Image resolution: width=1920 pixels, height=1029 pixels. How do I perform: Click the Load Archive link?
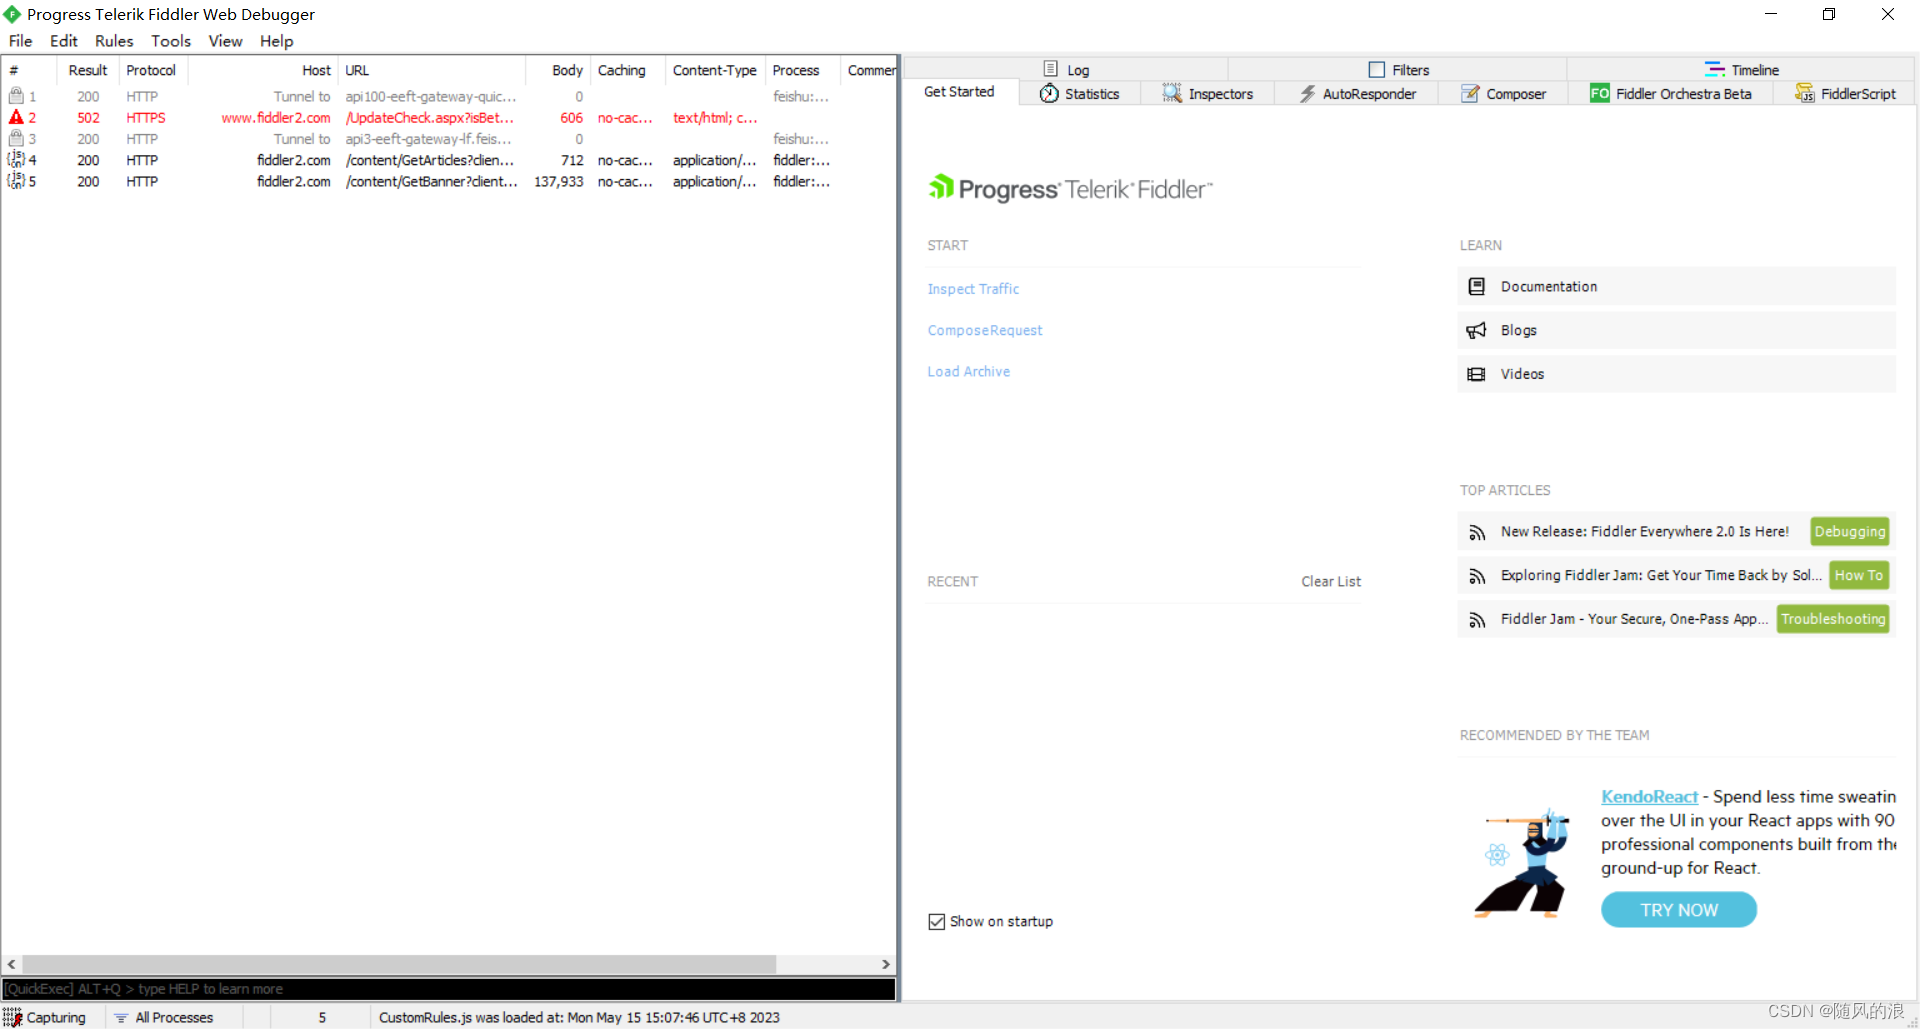click(x=968, y=371)
